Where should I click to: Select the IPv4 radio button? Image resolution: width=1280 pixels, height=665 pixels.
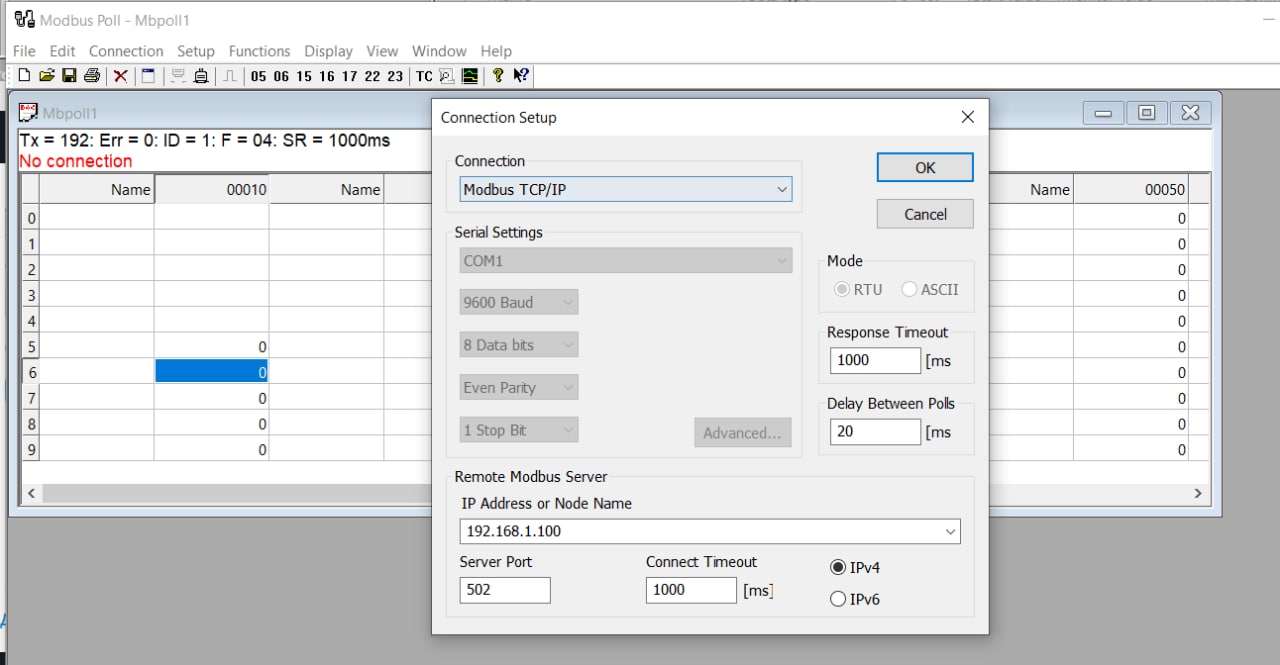838,567
